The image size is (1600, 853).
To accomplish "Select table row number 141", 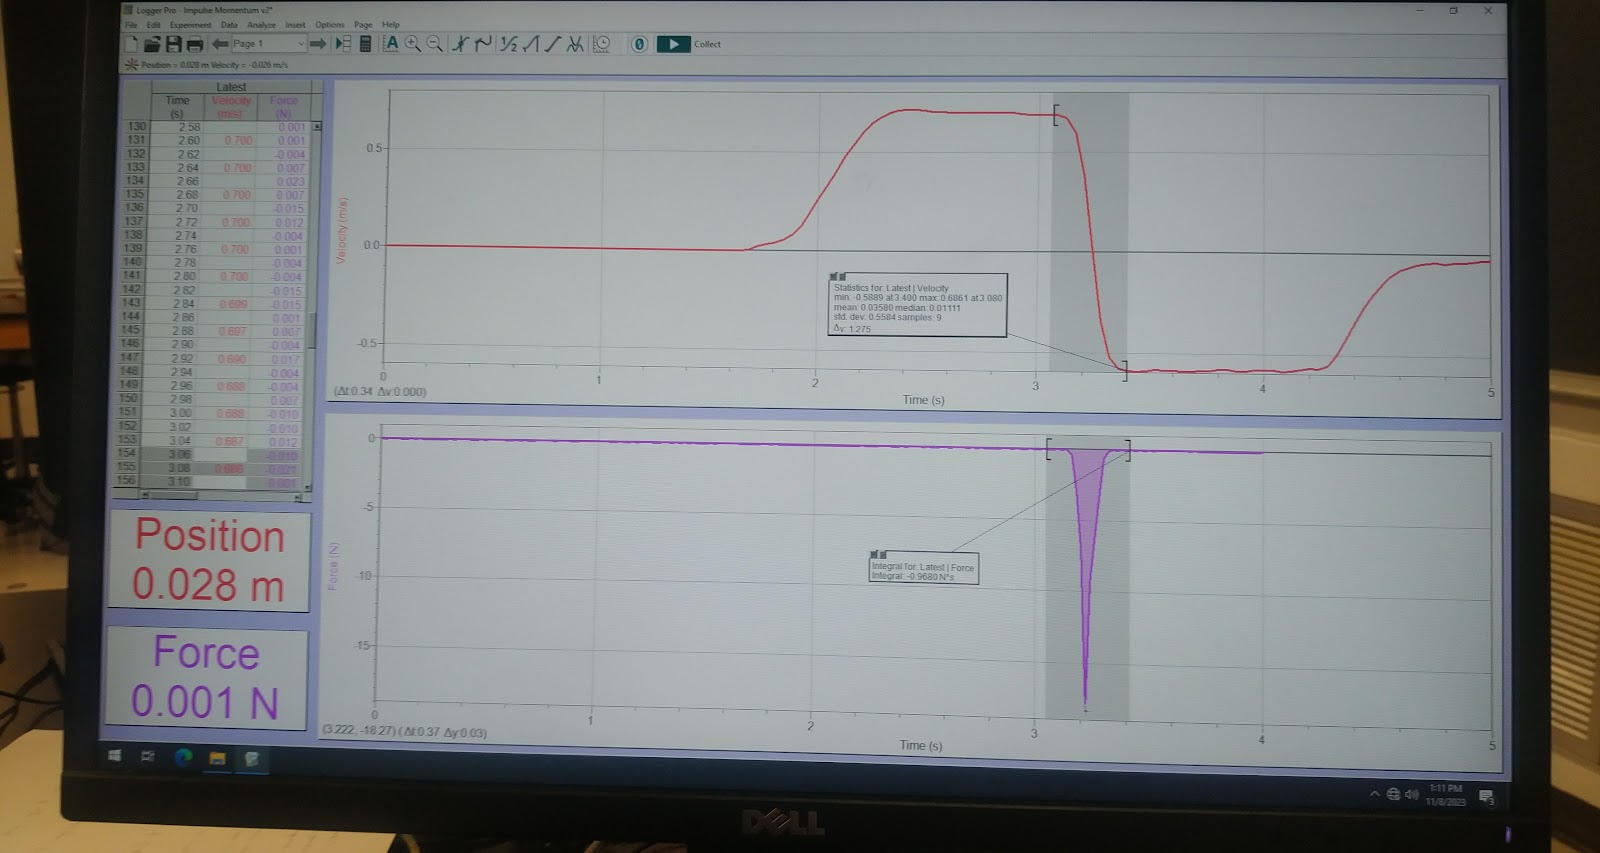I will pos(132,275).
